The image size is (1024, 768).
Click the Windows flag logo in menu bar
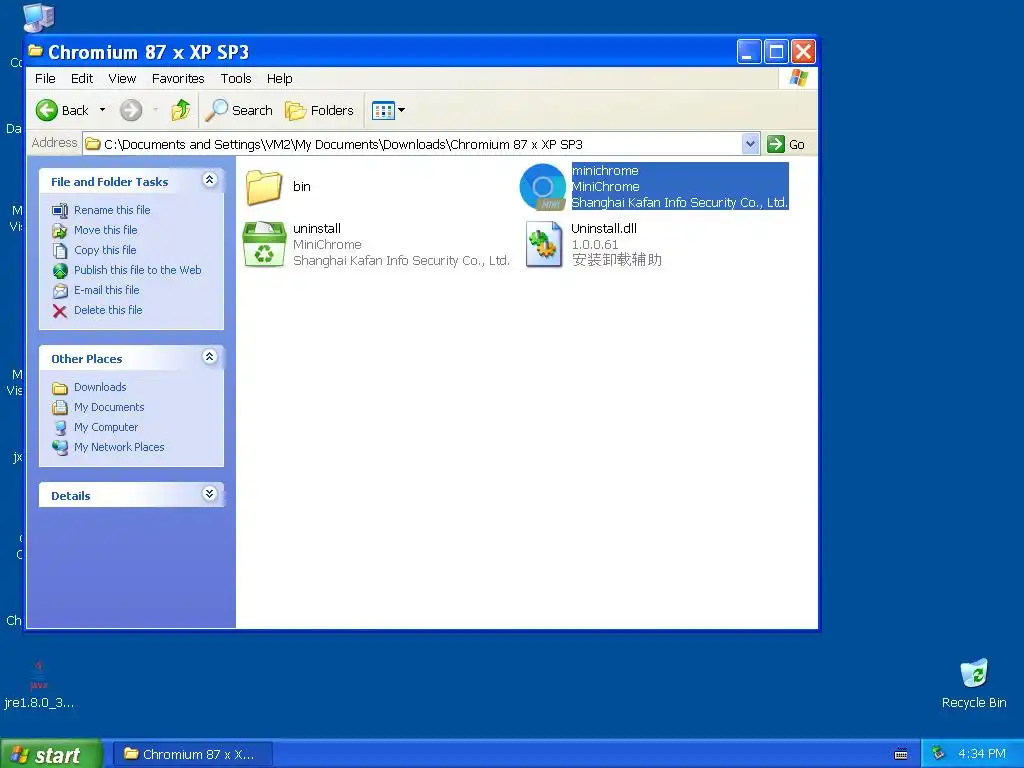tap(798, 78)
